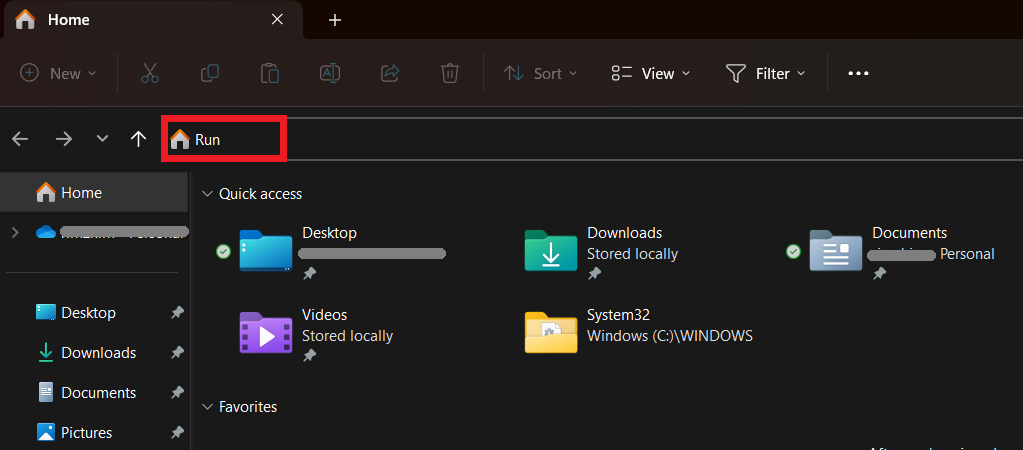Collapse the Quick access section
This screenshot has height=450, width=1023.
tap(207, 194)
